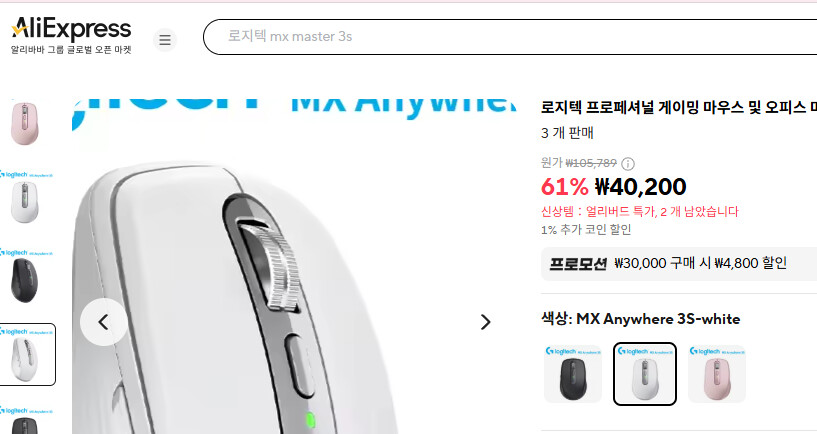View the bottom partially visible thumbnail
The image size is (817, 434).
coord(24,419)
